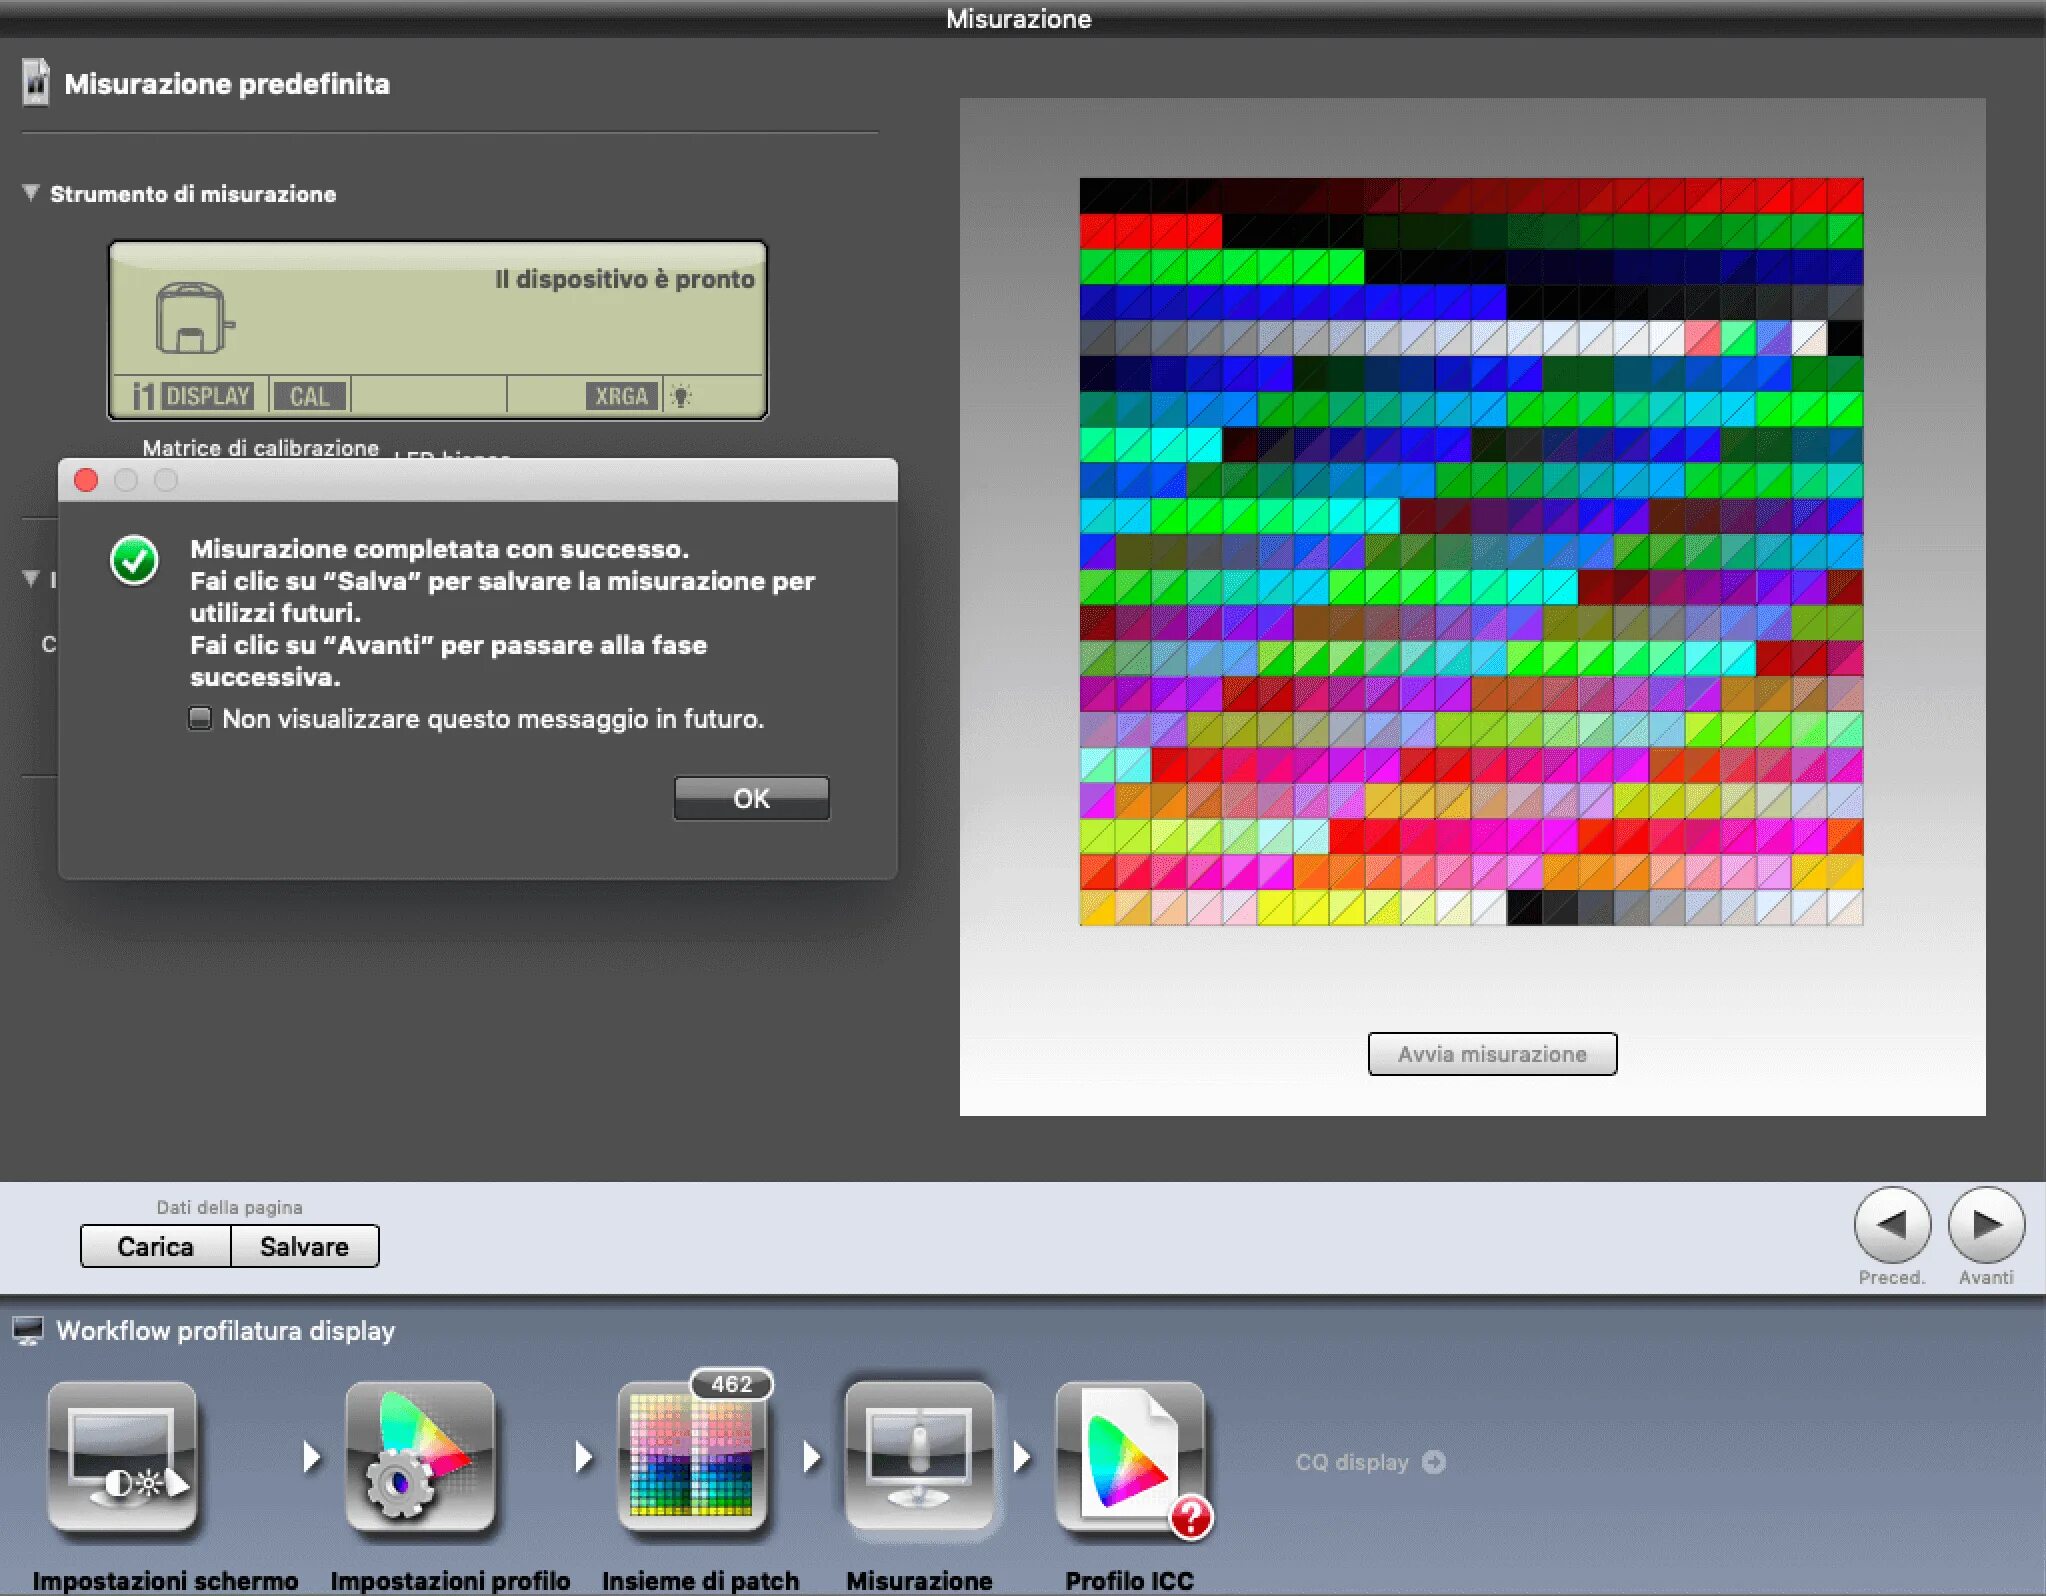Click the CAL indicator on device panel

[309, 396]
